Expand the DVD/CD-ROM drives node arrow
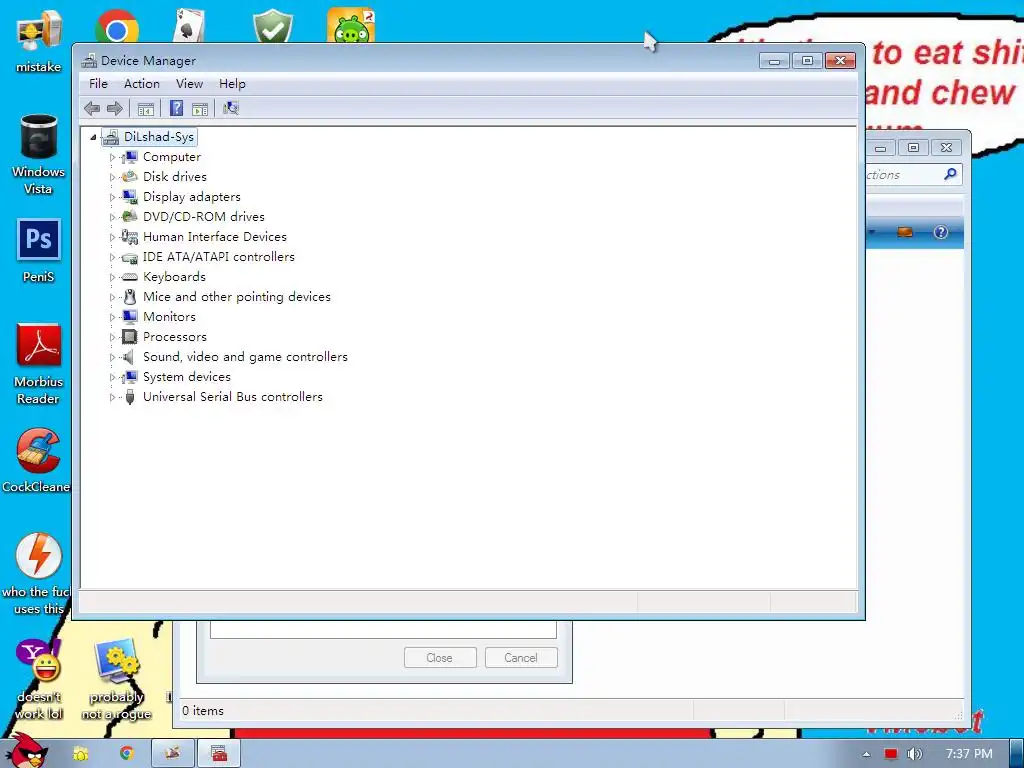 112,217
